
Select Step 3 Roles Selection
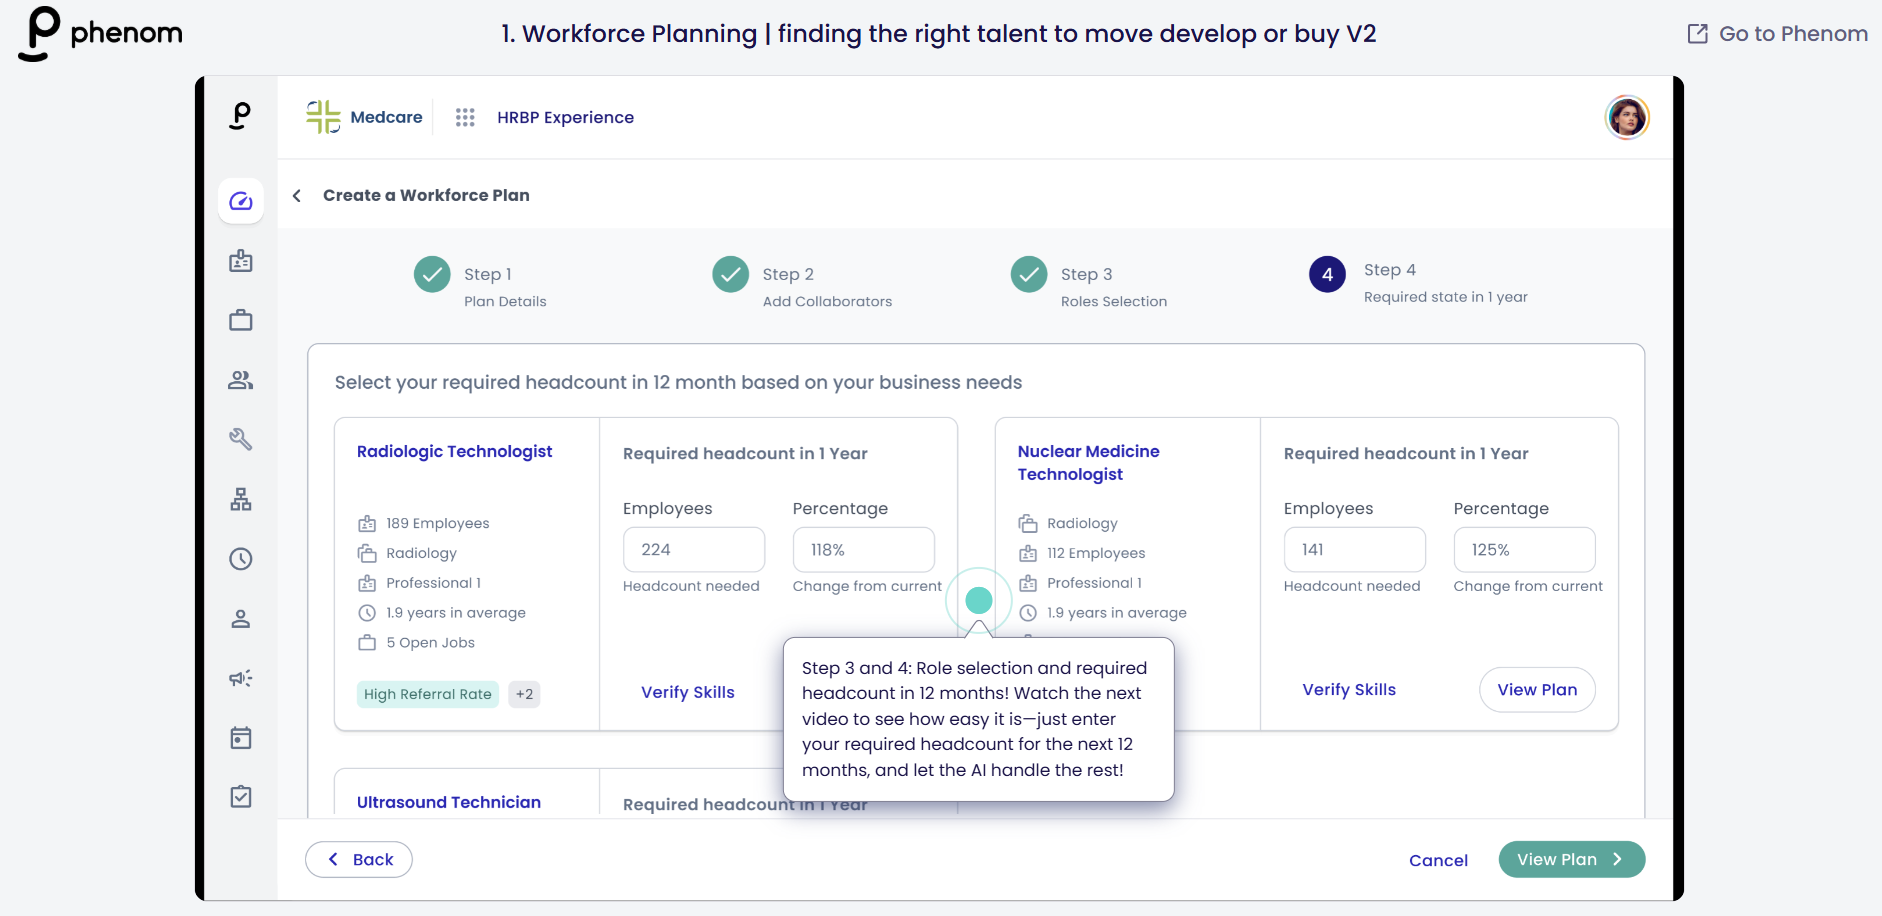point(1114,287)
